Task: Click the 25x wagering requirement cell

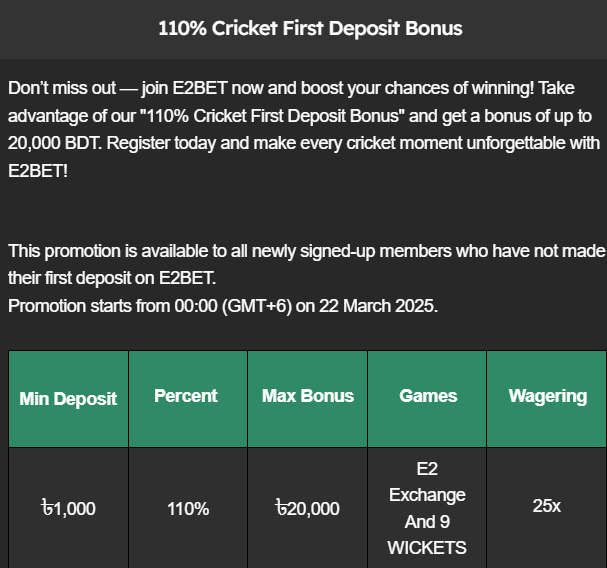Action: (x=547, y=506)
